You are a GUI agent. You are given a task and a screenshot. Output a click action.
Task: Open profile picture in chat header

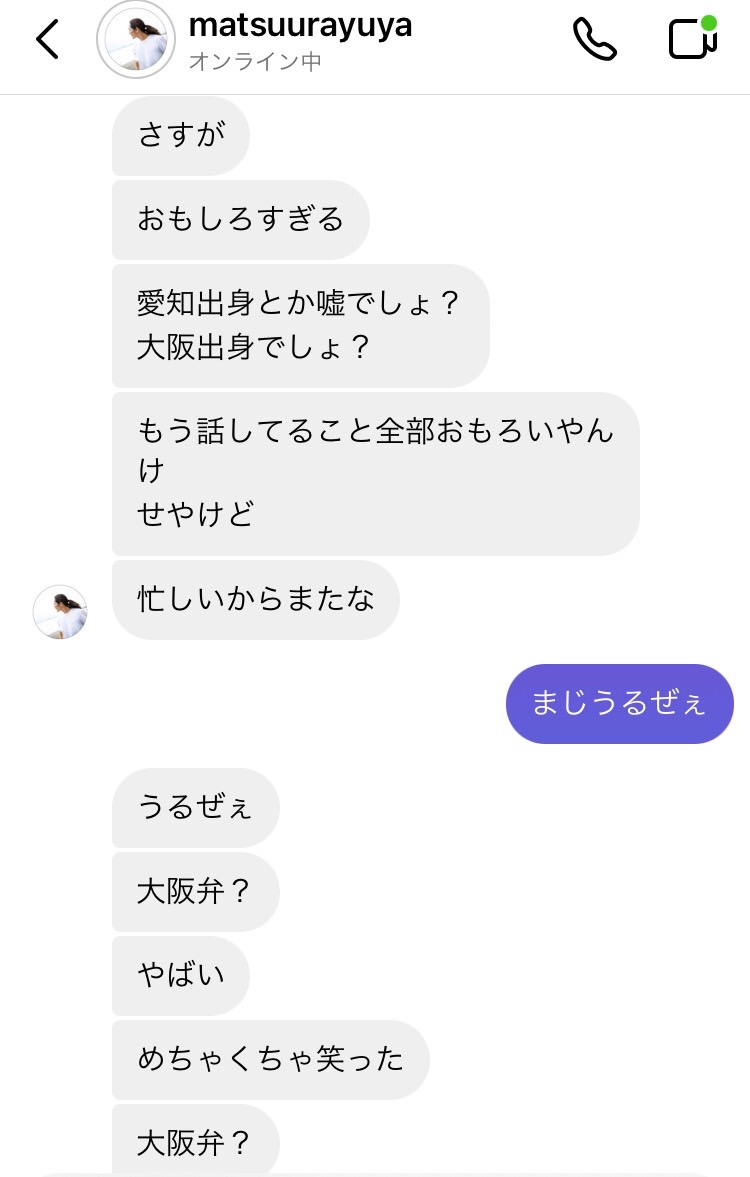click(x=135, y=40)
